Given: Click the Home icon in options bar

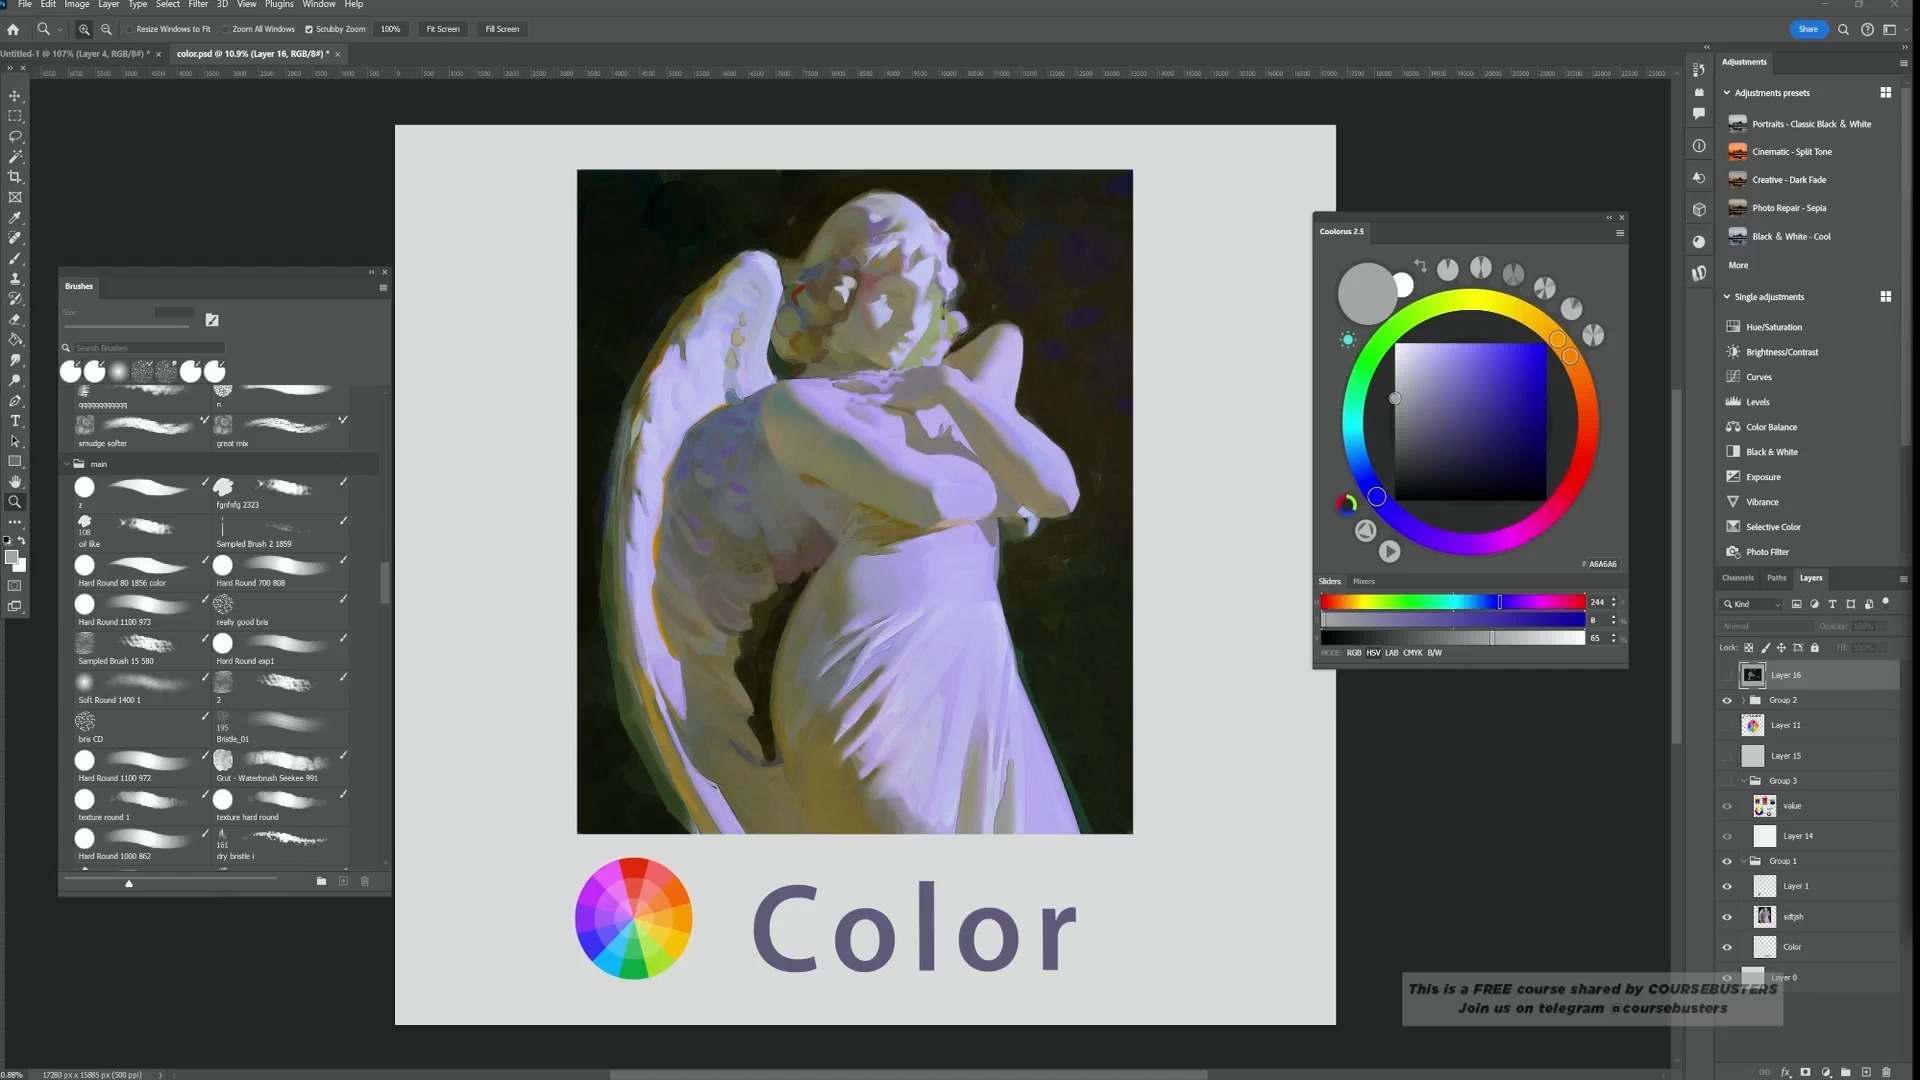Looking at the screenshot, I should click(13, 29).
